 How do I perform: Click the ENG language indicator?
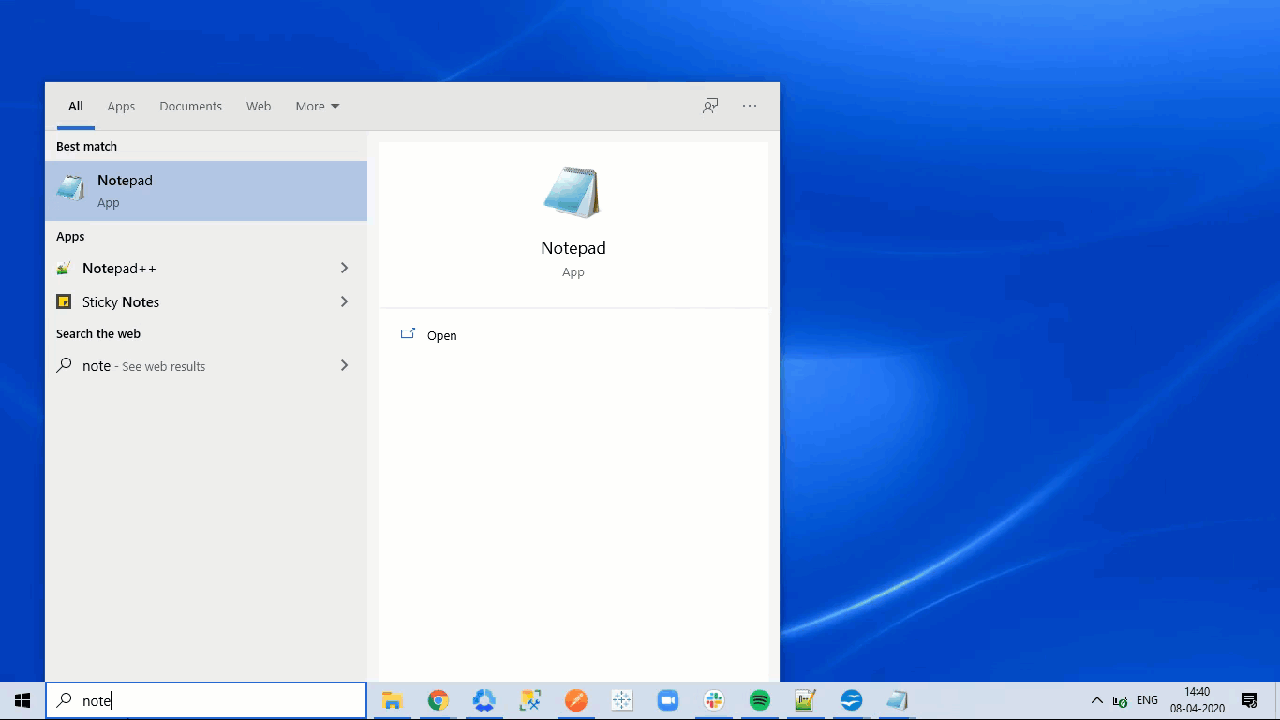click(x=1147, y=701)
